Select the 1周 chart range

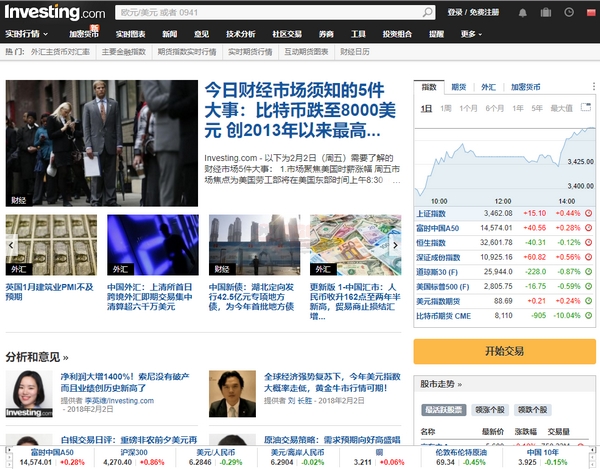(446, 109)
